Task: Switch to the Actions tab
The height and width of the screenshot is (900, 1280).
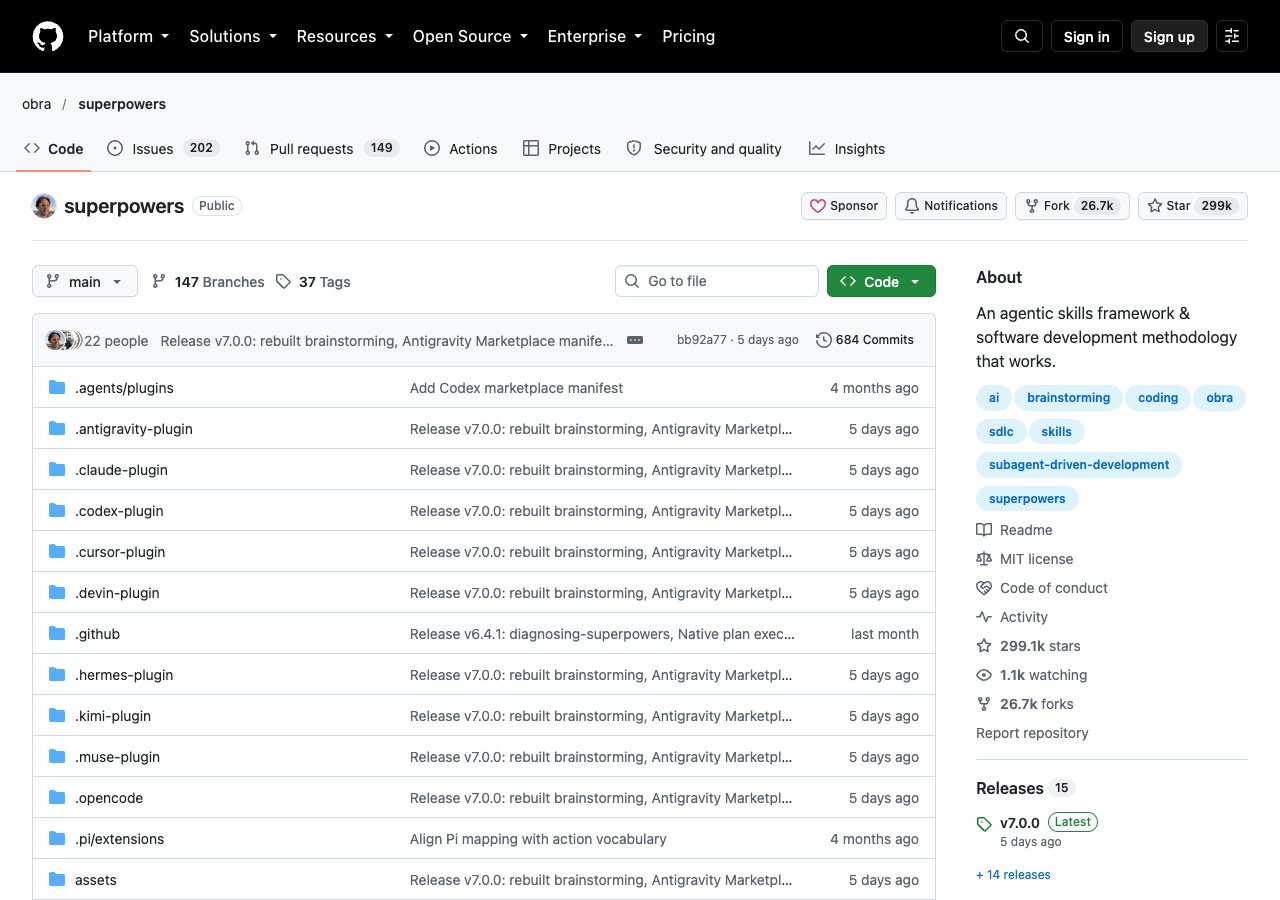Action: click(x=460, y=149)
